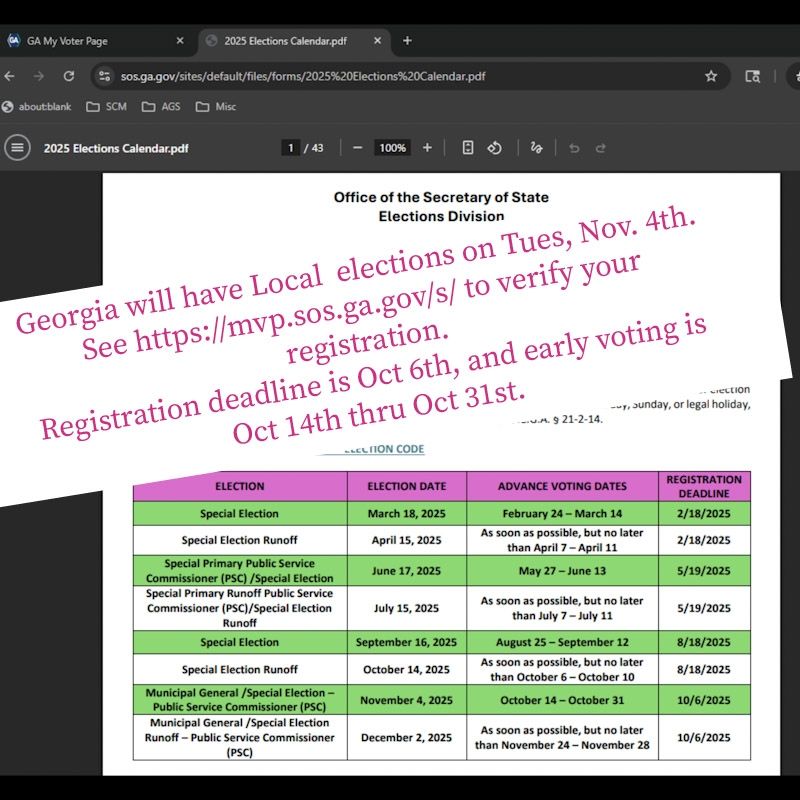Image resolution: width=800 pixels, height=800 pixels.
Task: Click February 24 – March 14 cell
Action: click(562, 514)
